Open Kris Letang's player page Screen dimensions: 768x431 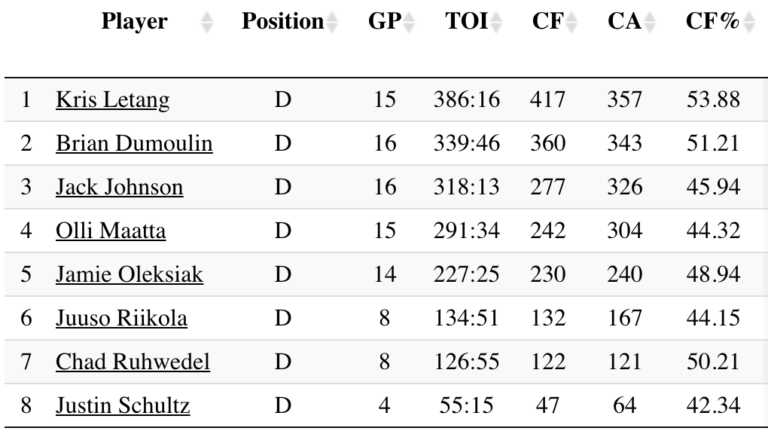[x=112, y=100]
